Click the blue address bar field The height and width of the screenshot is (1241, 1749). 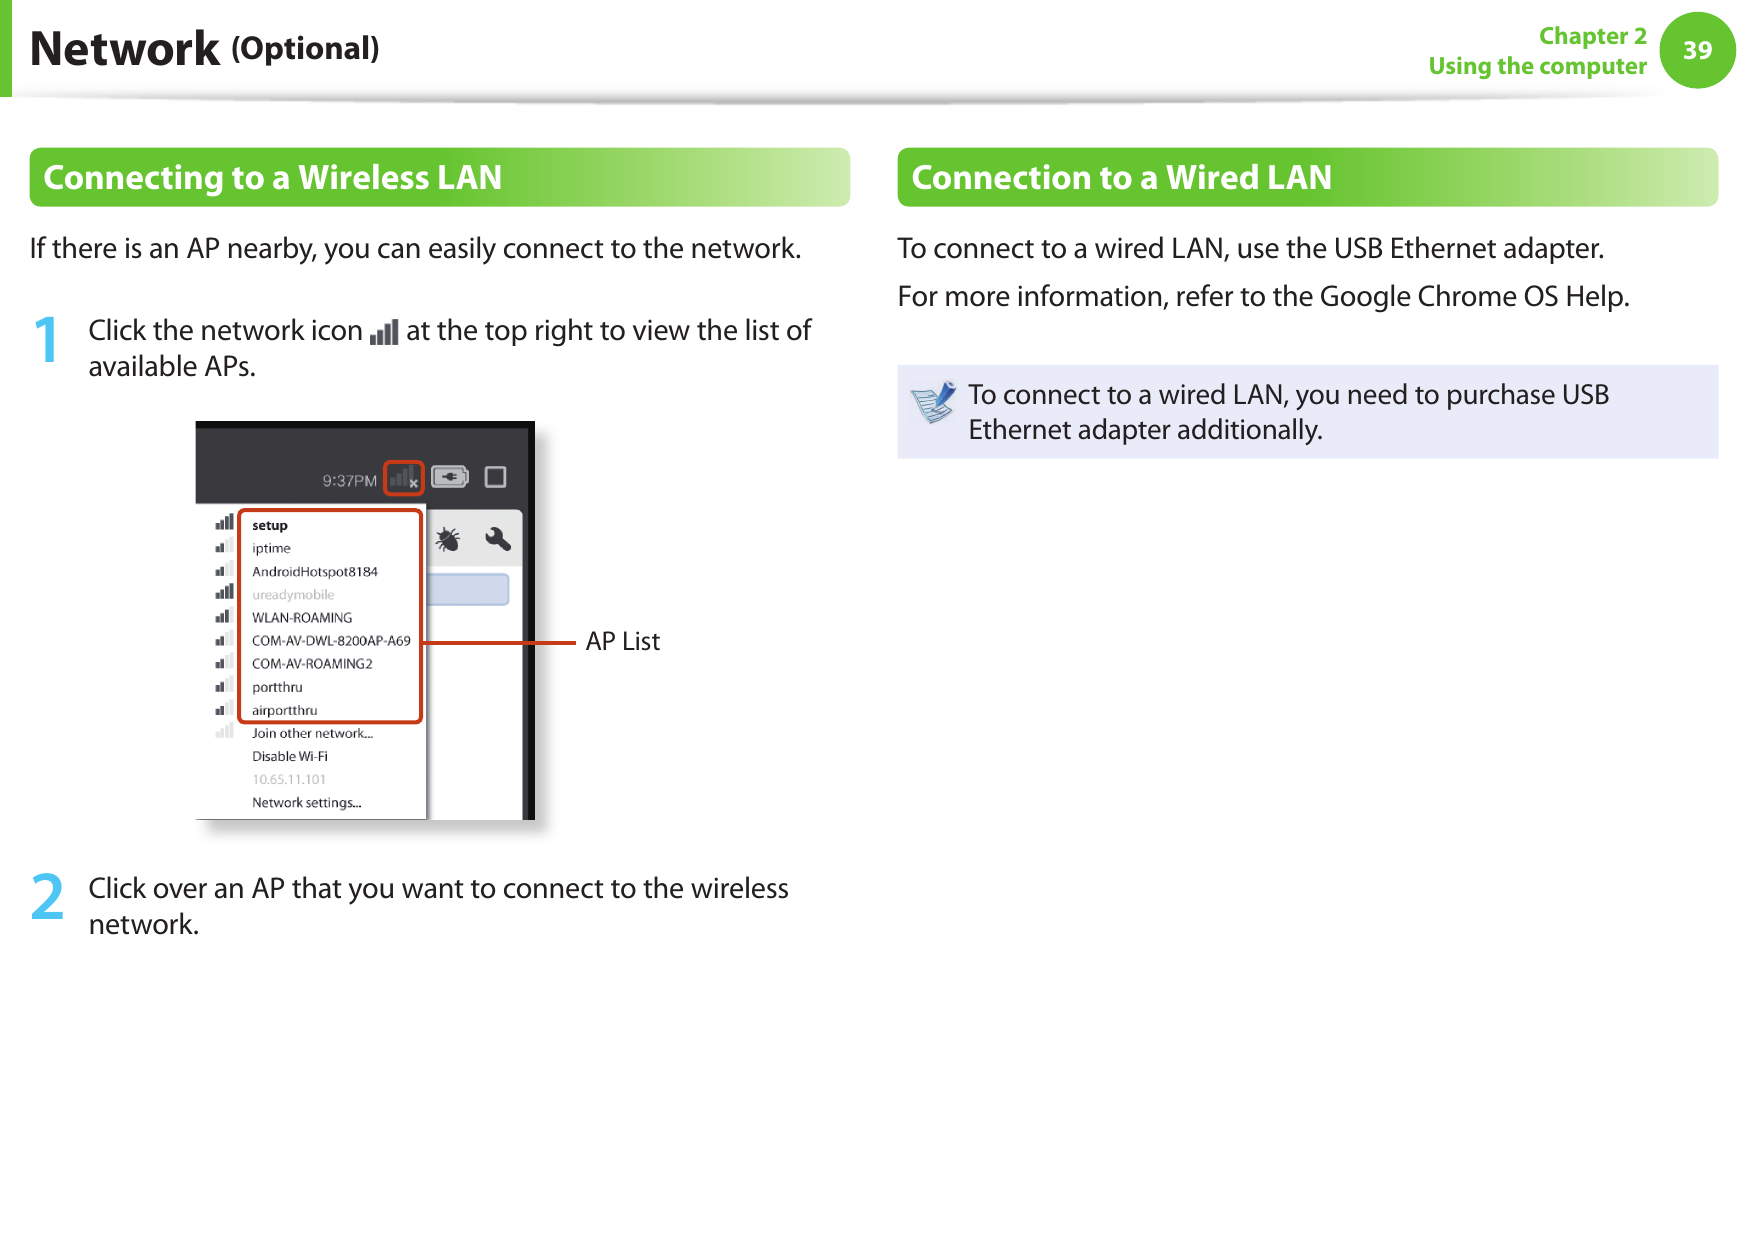tap(468, 589)
